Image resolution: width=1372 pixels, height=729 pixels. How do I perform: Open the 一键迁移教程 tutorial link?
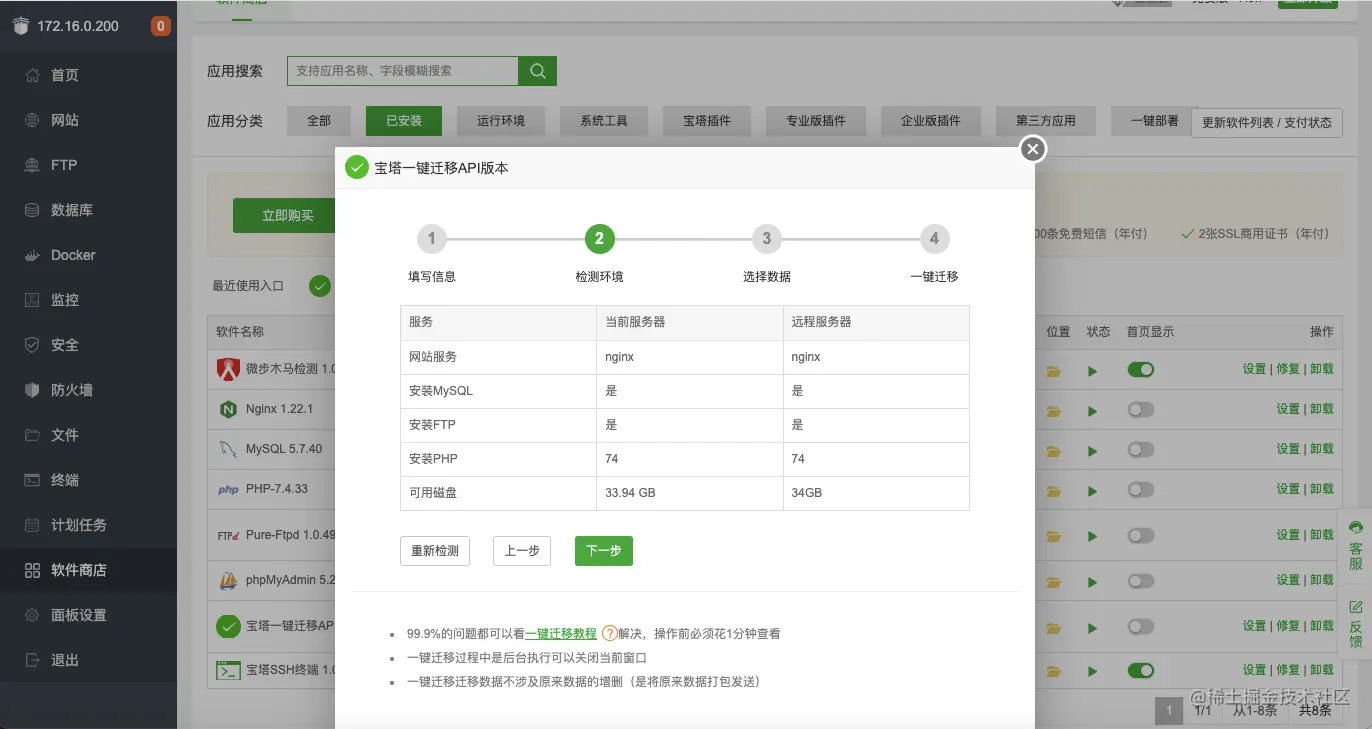(x=561, y=634)
